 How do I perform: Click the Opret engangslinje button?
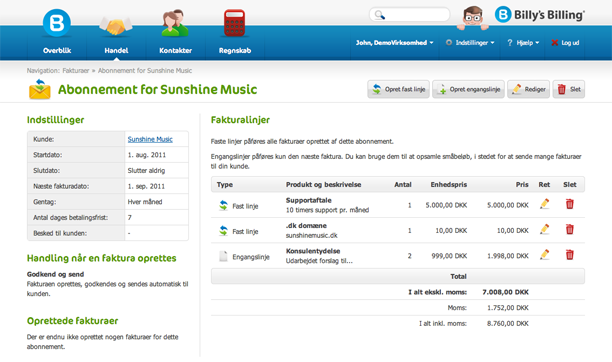[x=468, y=89]
